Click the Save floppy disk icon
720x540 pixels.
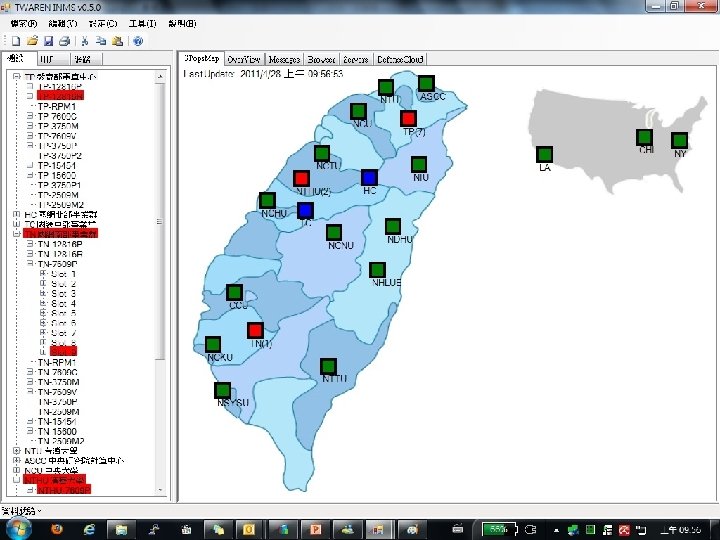click(x=48, y=41)
